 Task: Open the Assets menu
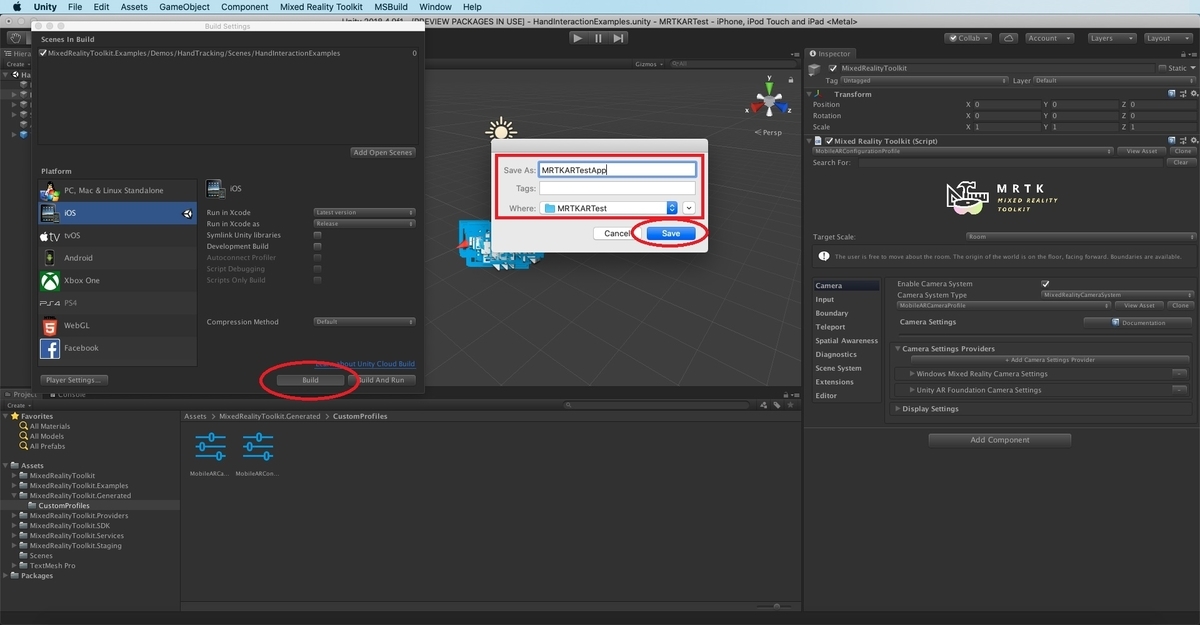pos(134,7)
